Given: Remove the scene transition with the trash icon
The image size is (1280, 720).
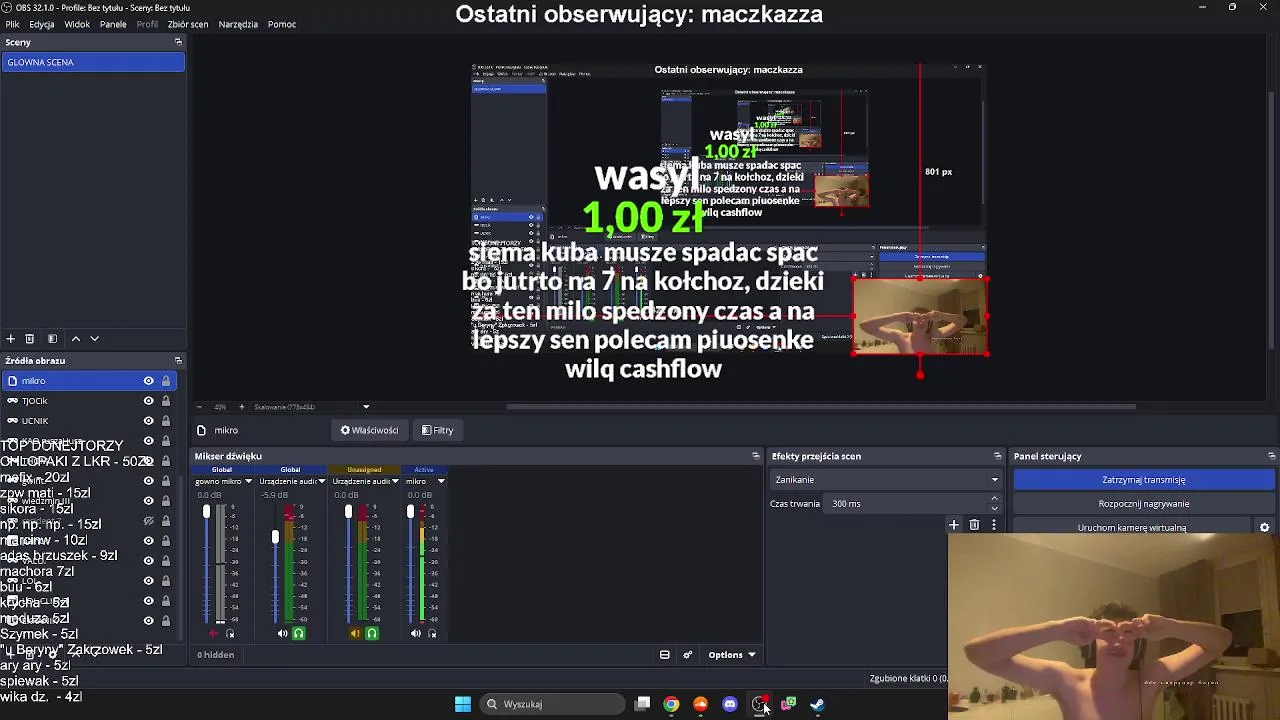Looking at the screenshot, I should pos(974,525).
